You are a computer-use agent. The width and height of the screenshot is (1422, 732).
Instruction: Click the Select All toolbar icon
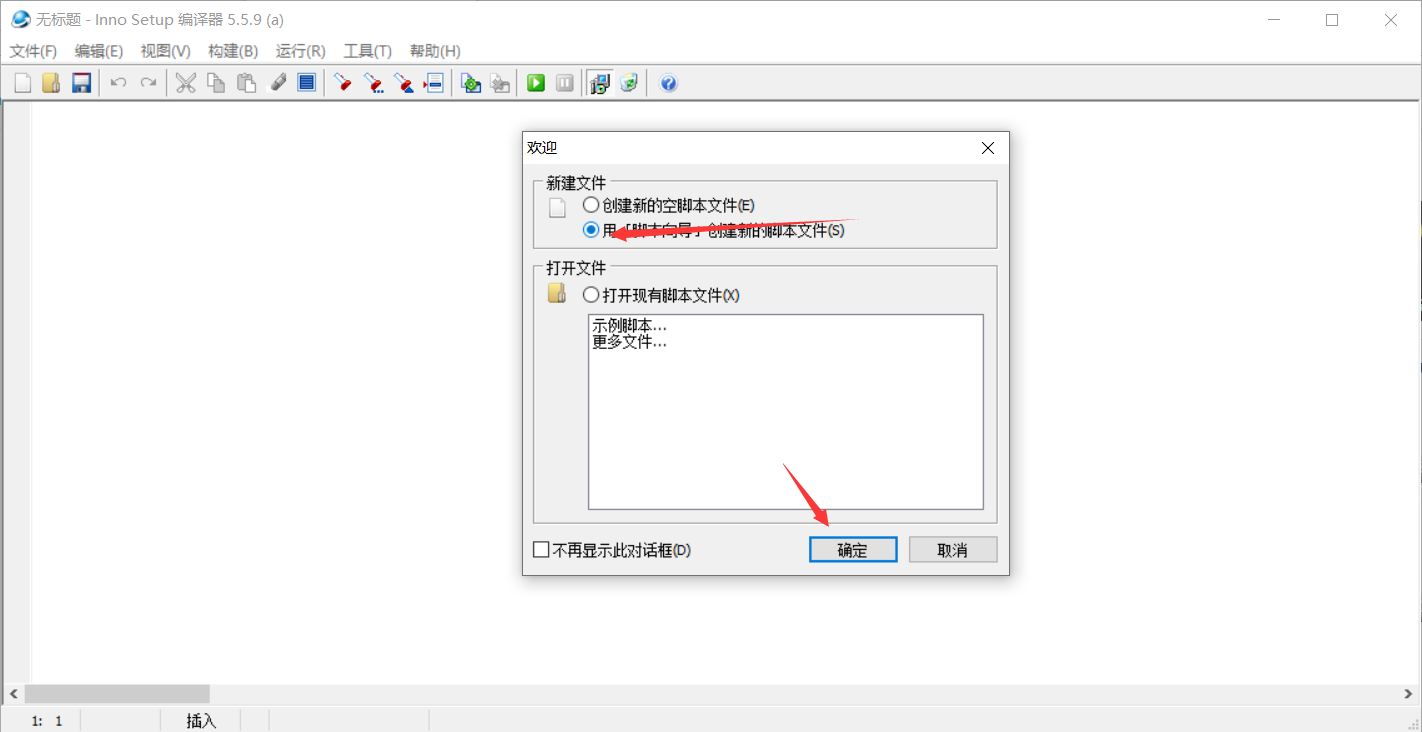[x=307, y=83]
